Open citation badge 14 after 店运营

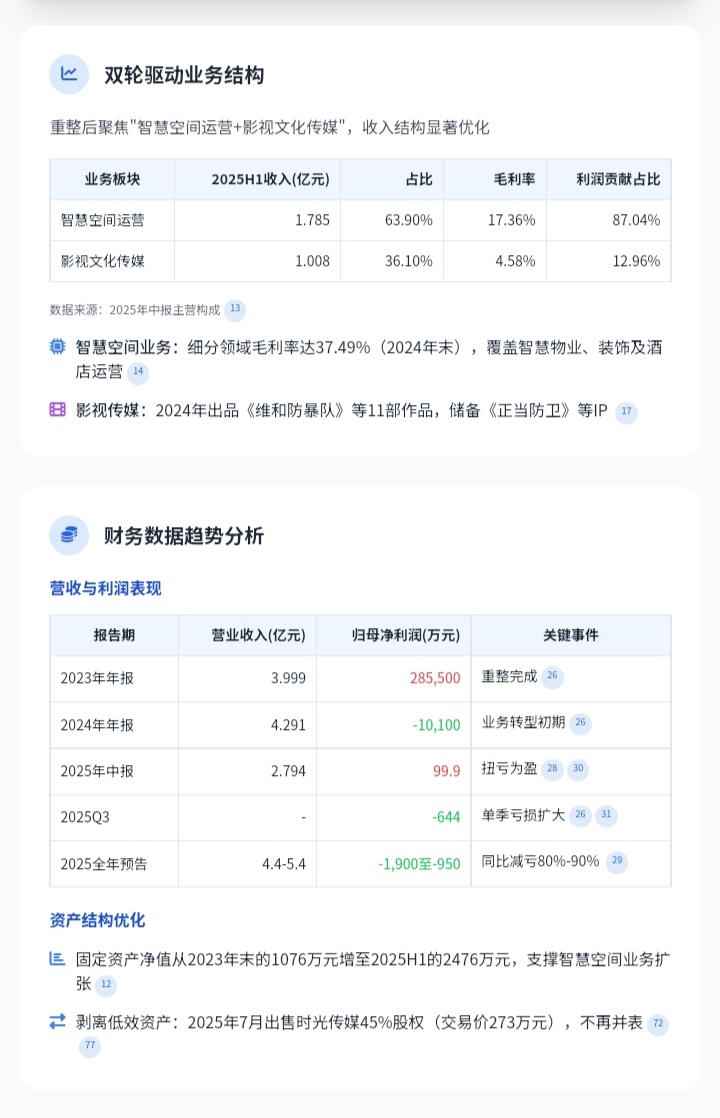[x=138, y=371]
